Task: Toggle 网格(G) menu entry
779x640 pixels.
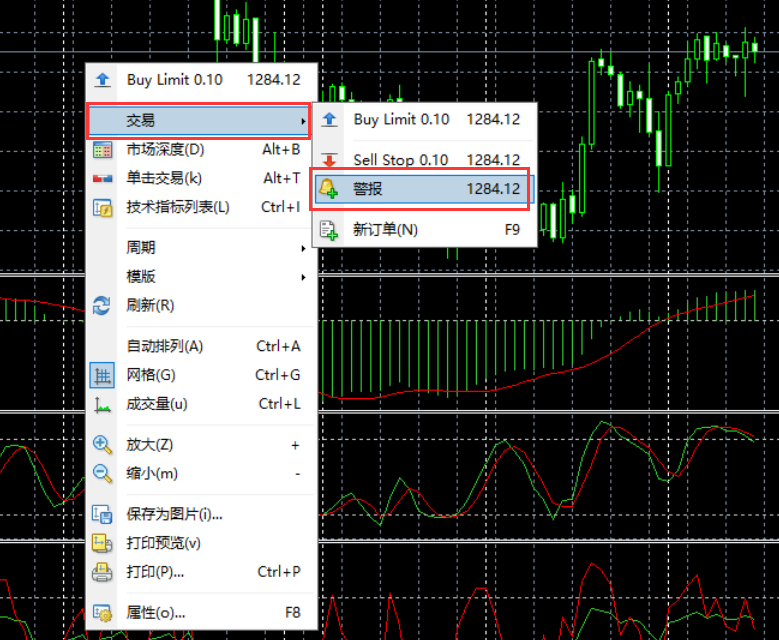Action: coord(201,375)
